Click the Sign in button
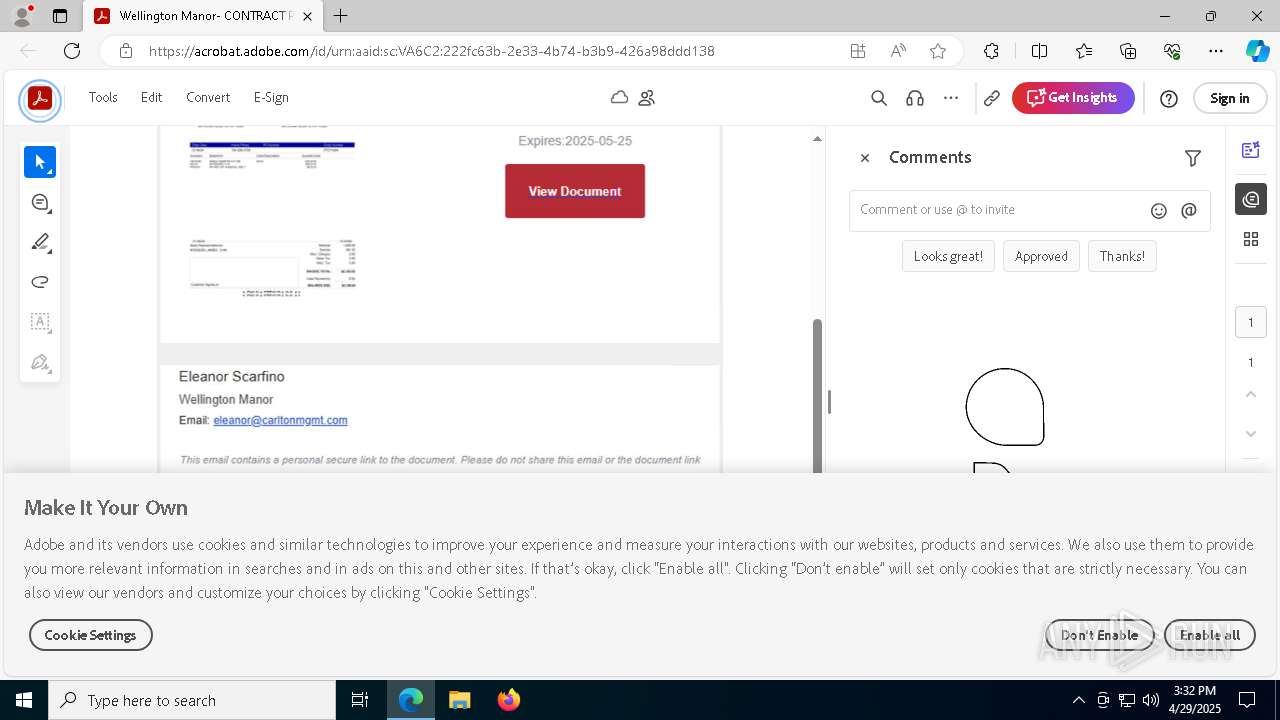Screen dimensions: 1280x720 [x=1229, y=98]
